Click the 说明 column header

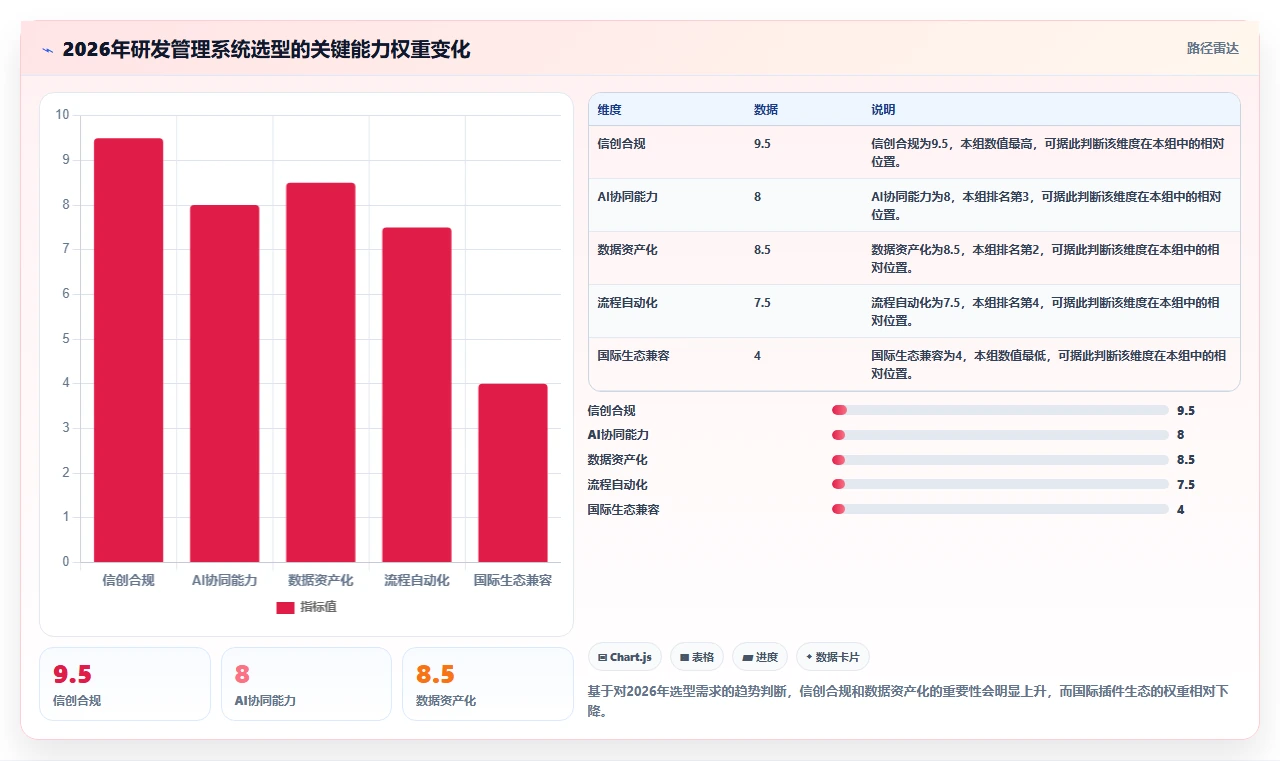pyautogui.click(x=883, y=110)
